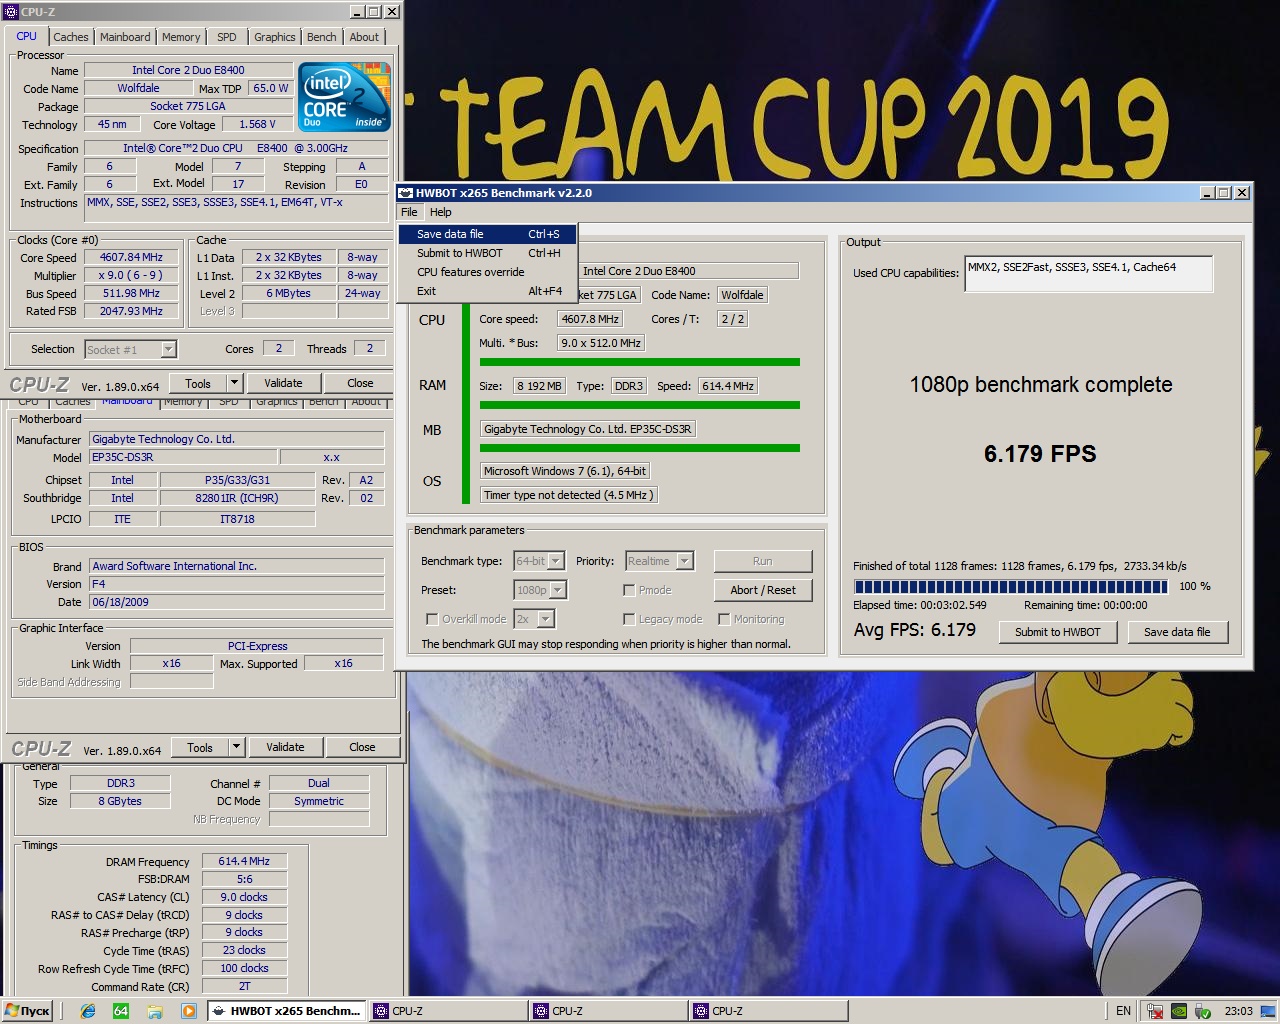Click the green RAM status bar

pos(640,405)
